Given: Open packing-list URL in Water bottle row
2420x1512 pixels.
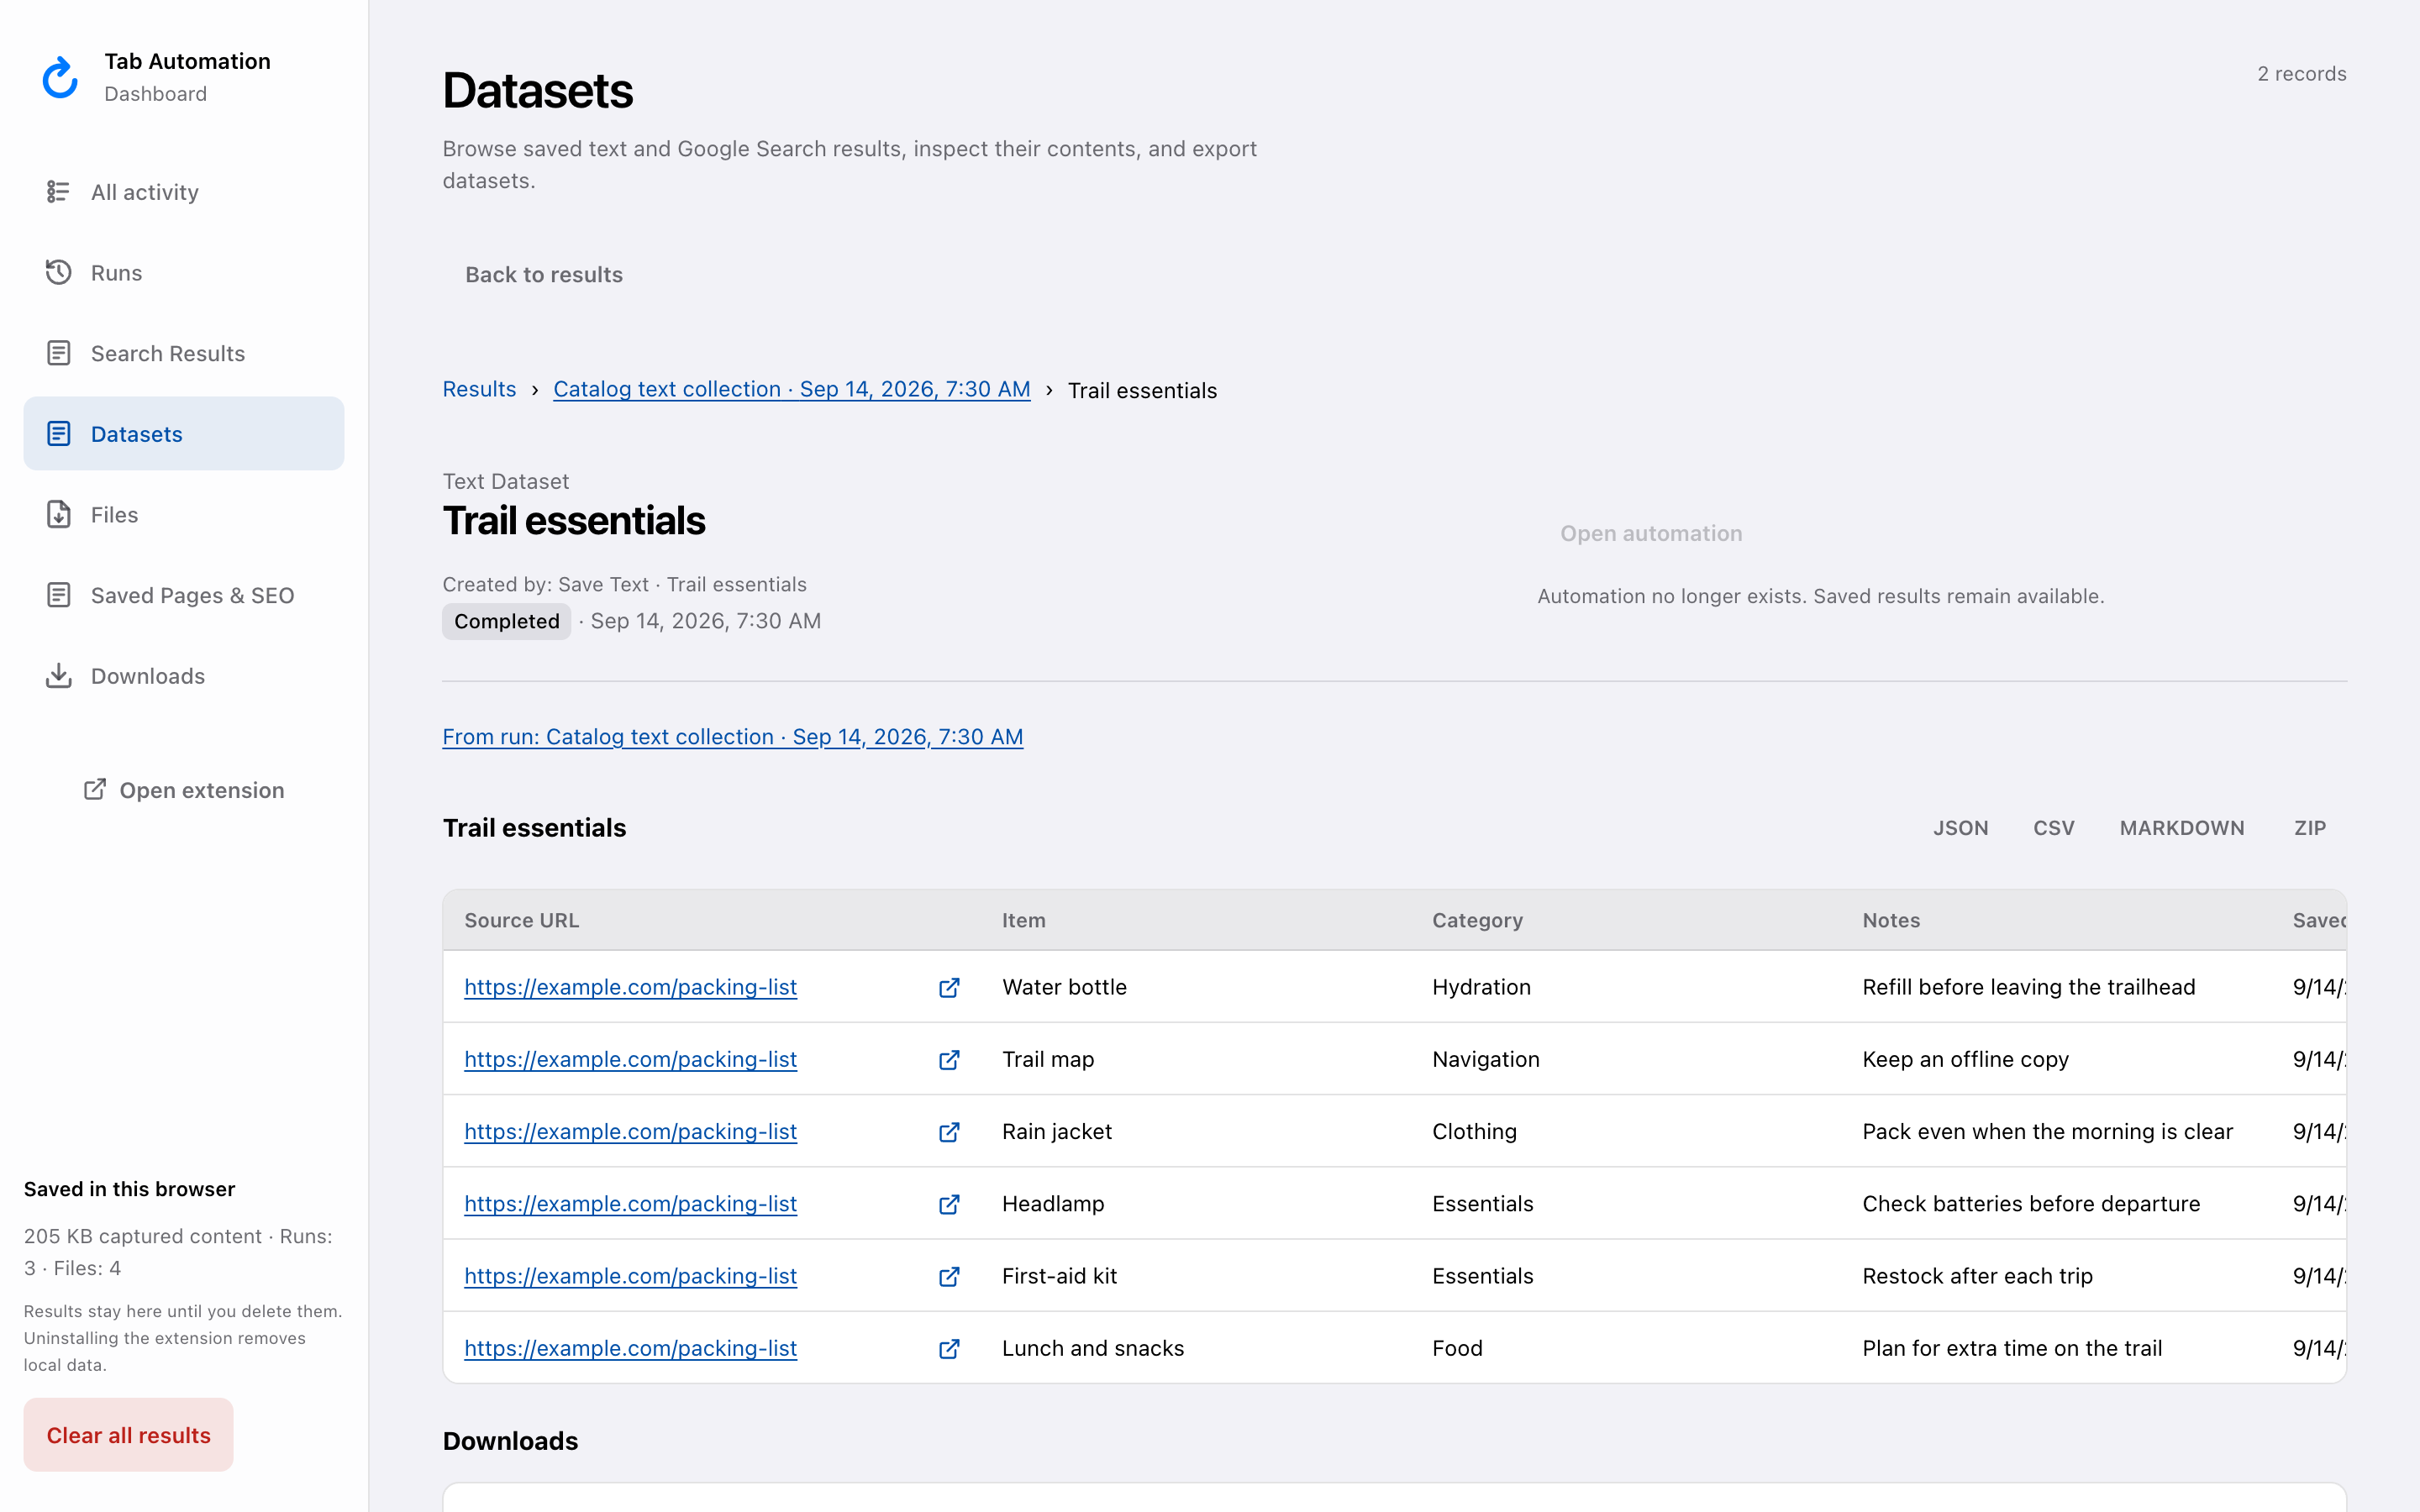Looking at the screenshot, I should tap(630, 987).
